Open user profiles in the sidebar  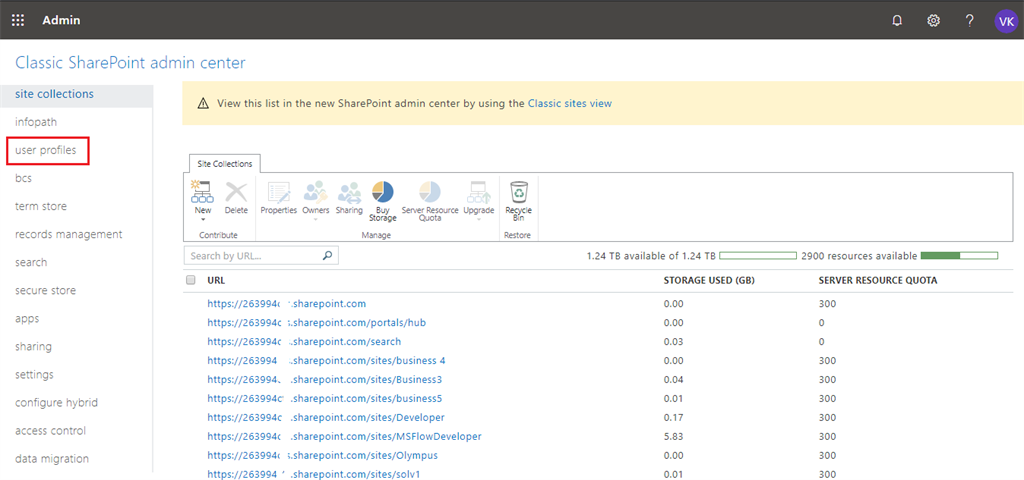46,150
